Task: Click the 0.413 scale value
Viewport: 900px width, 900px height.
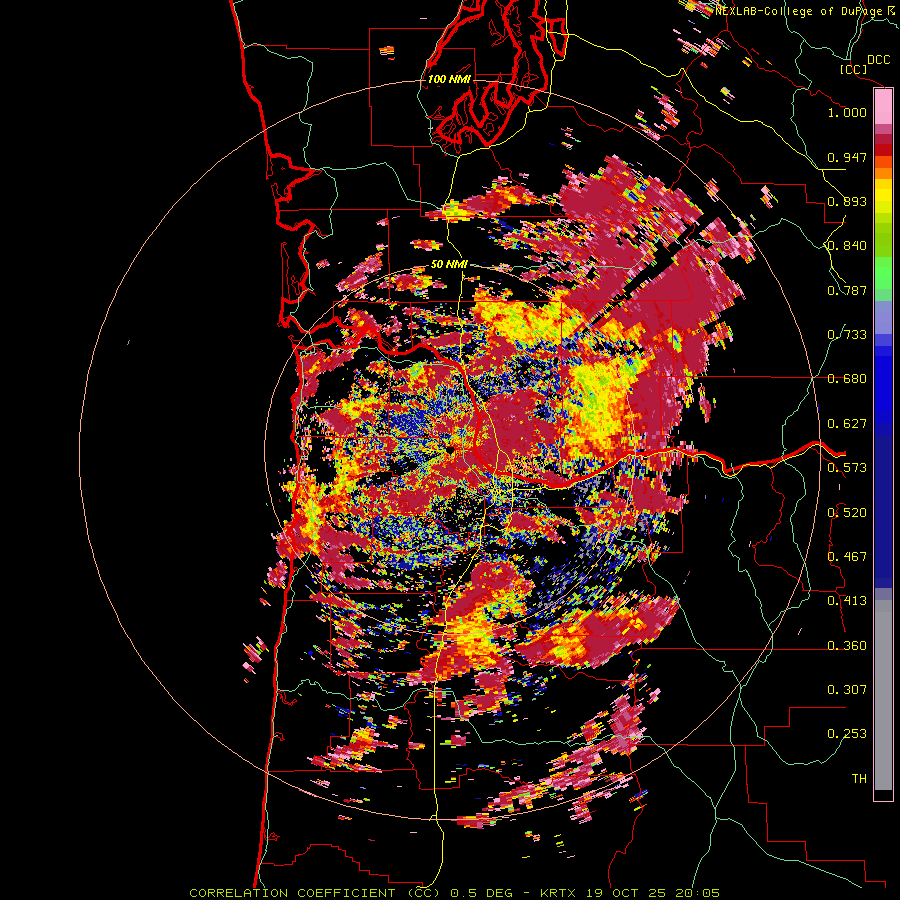Action: [x=847, y=601]
